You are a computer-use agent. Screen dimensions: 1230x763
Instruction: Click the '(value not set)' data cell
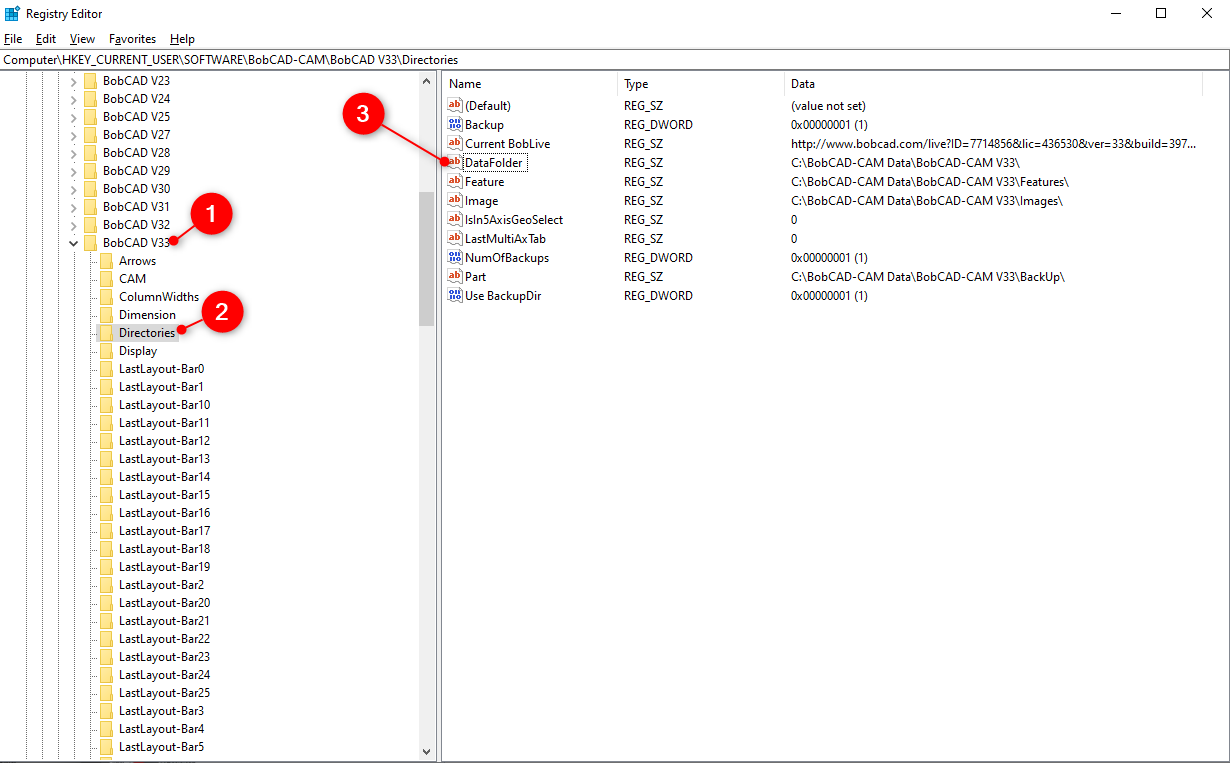pyautogui.click(x=828, y=105)
